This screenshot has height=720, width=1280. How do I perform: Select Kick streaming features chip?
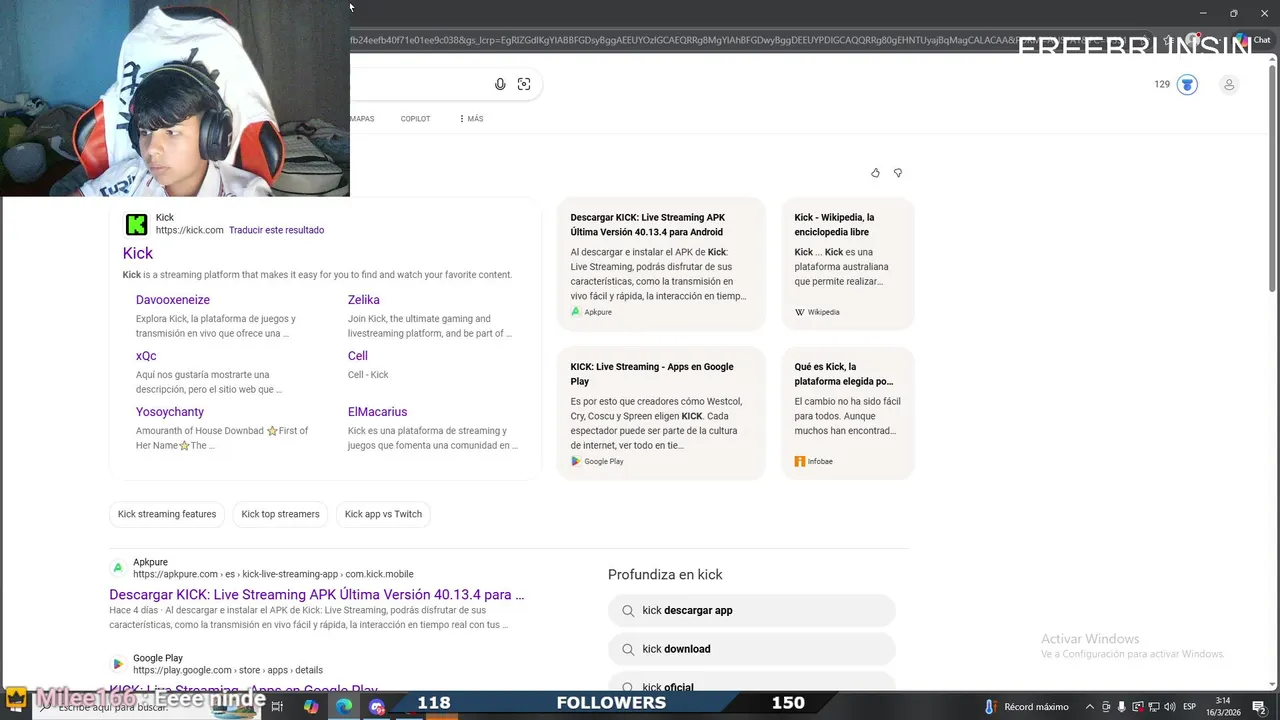pyautogui.click(x=167, y=514)
